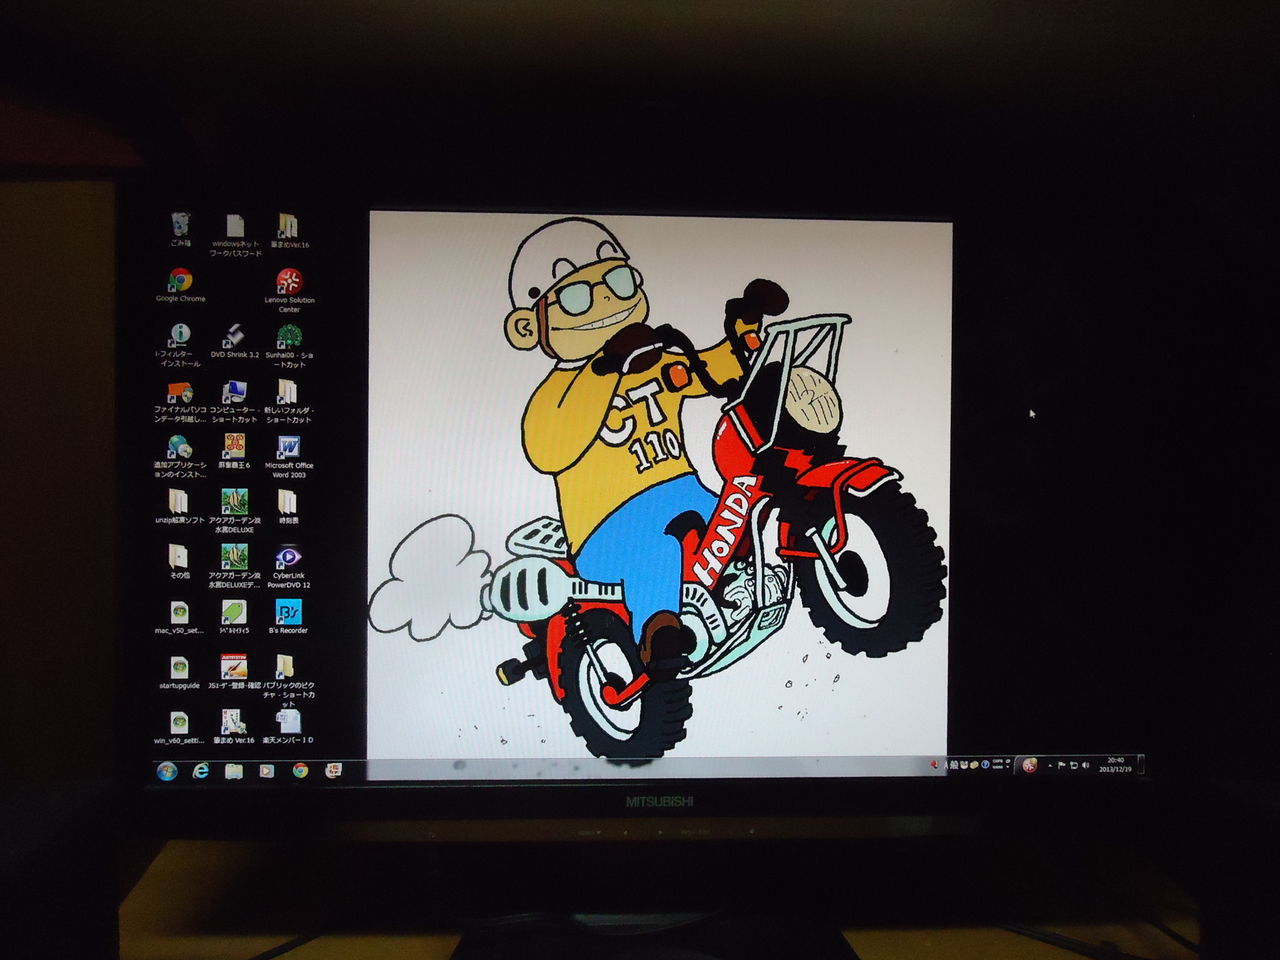This screenshot has width=1280, height=960.
Task: Open the 追加アプリケーションのインストール shortcut
Action: [180, 456]
